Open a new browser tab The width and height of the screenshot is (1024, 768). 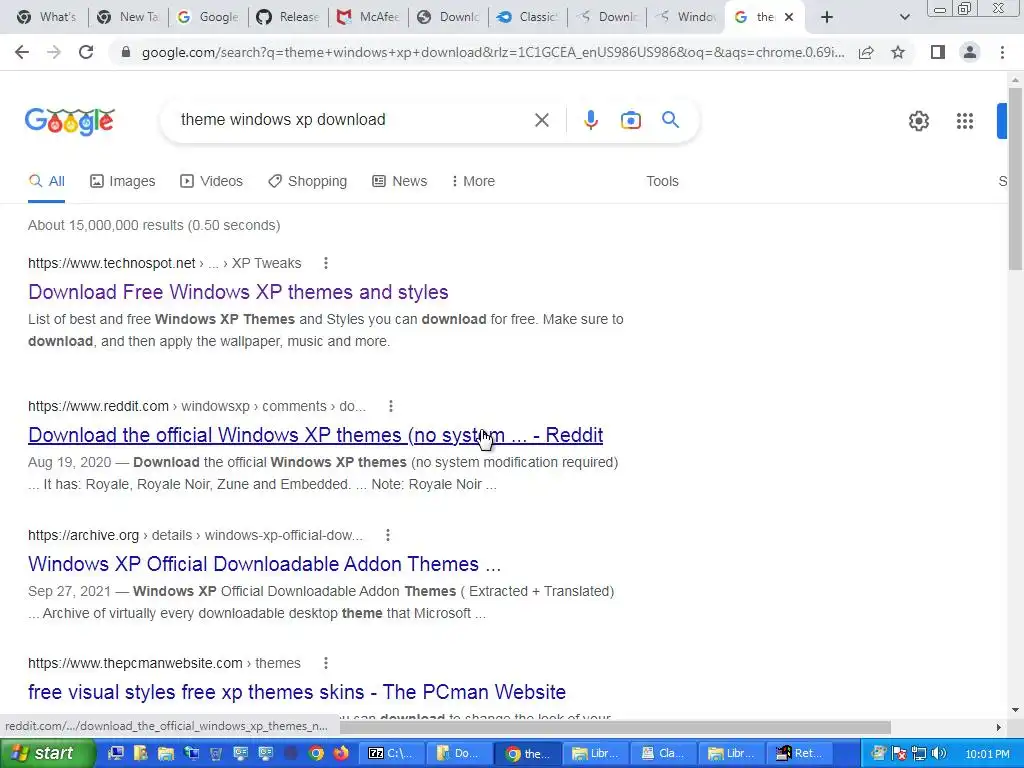[826, 17]
